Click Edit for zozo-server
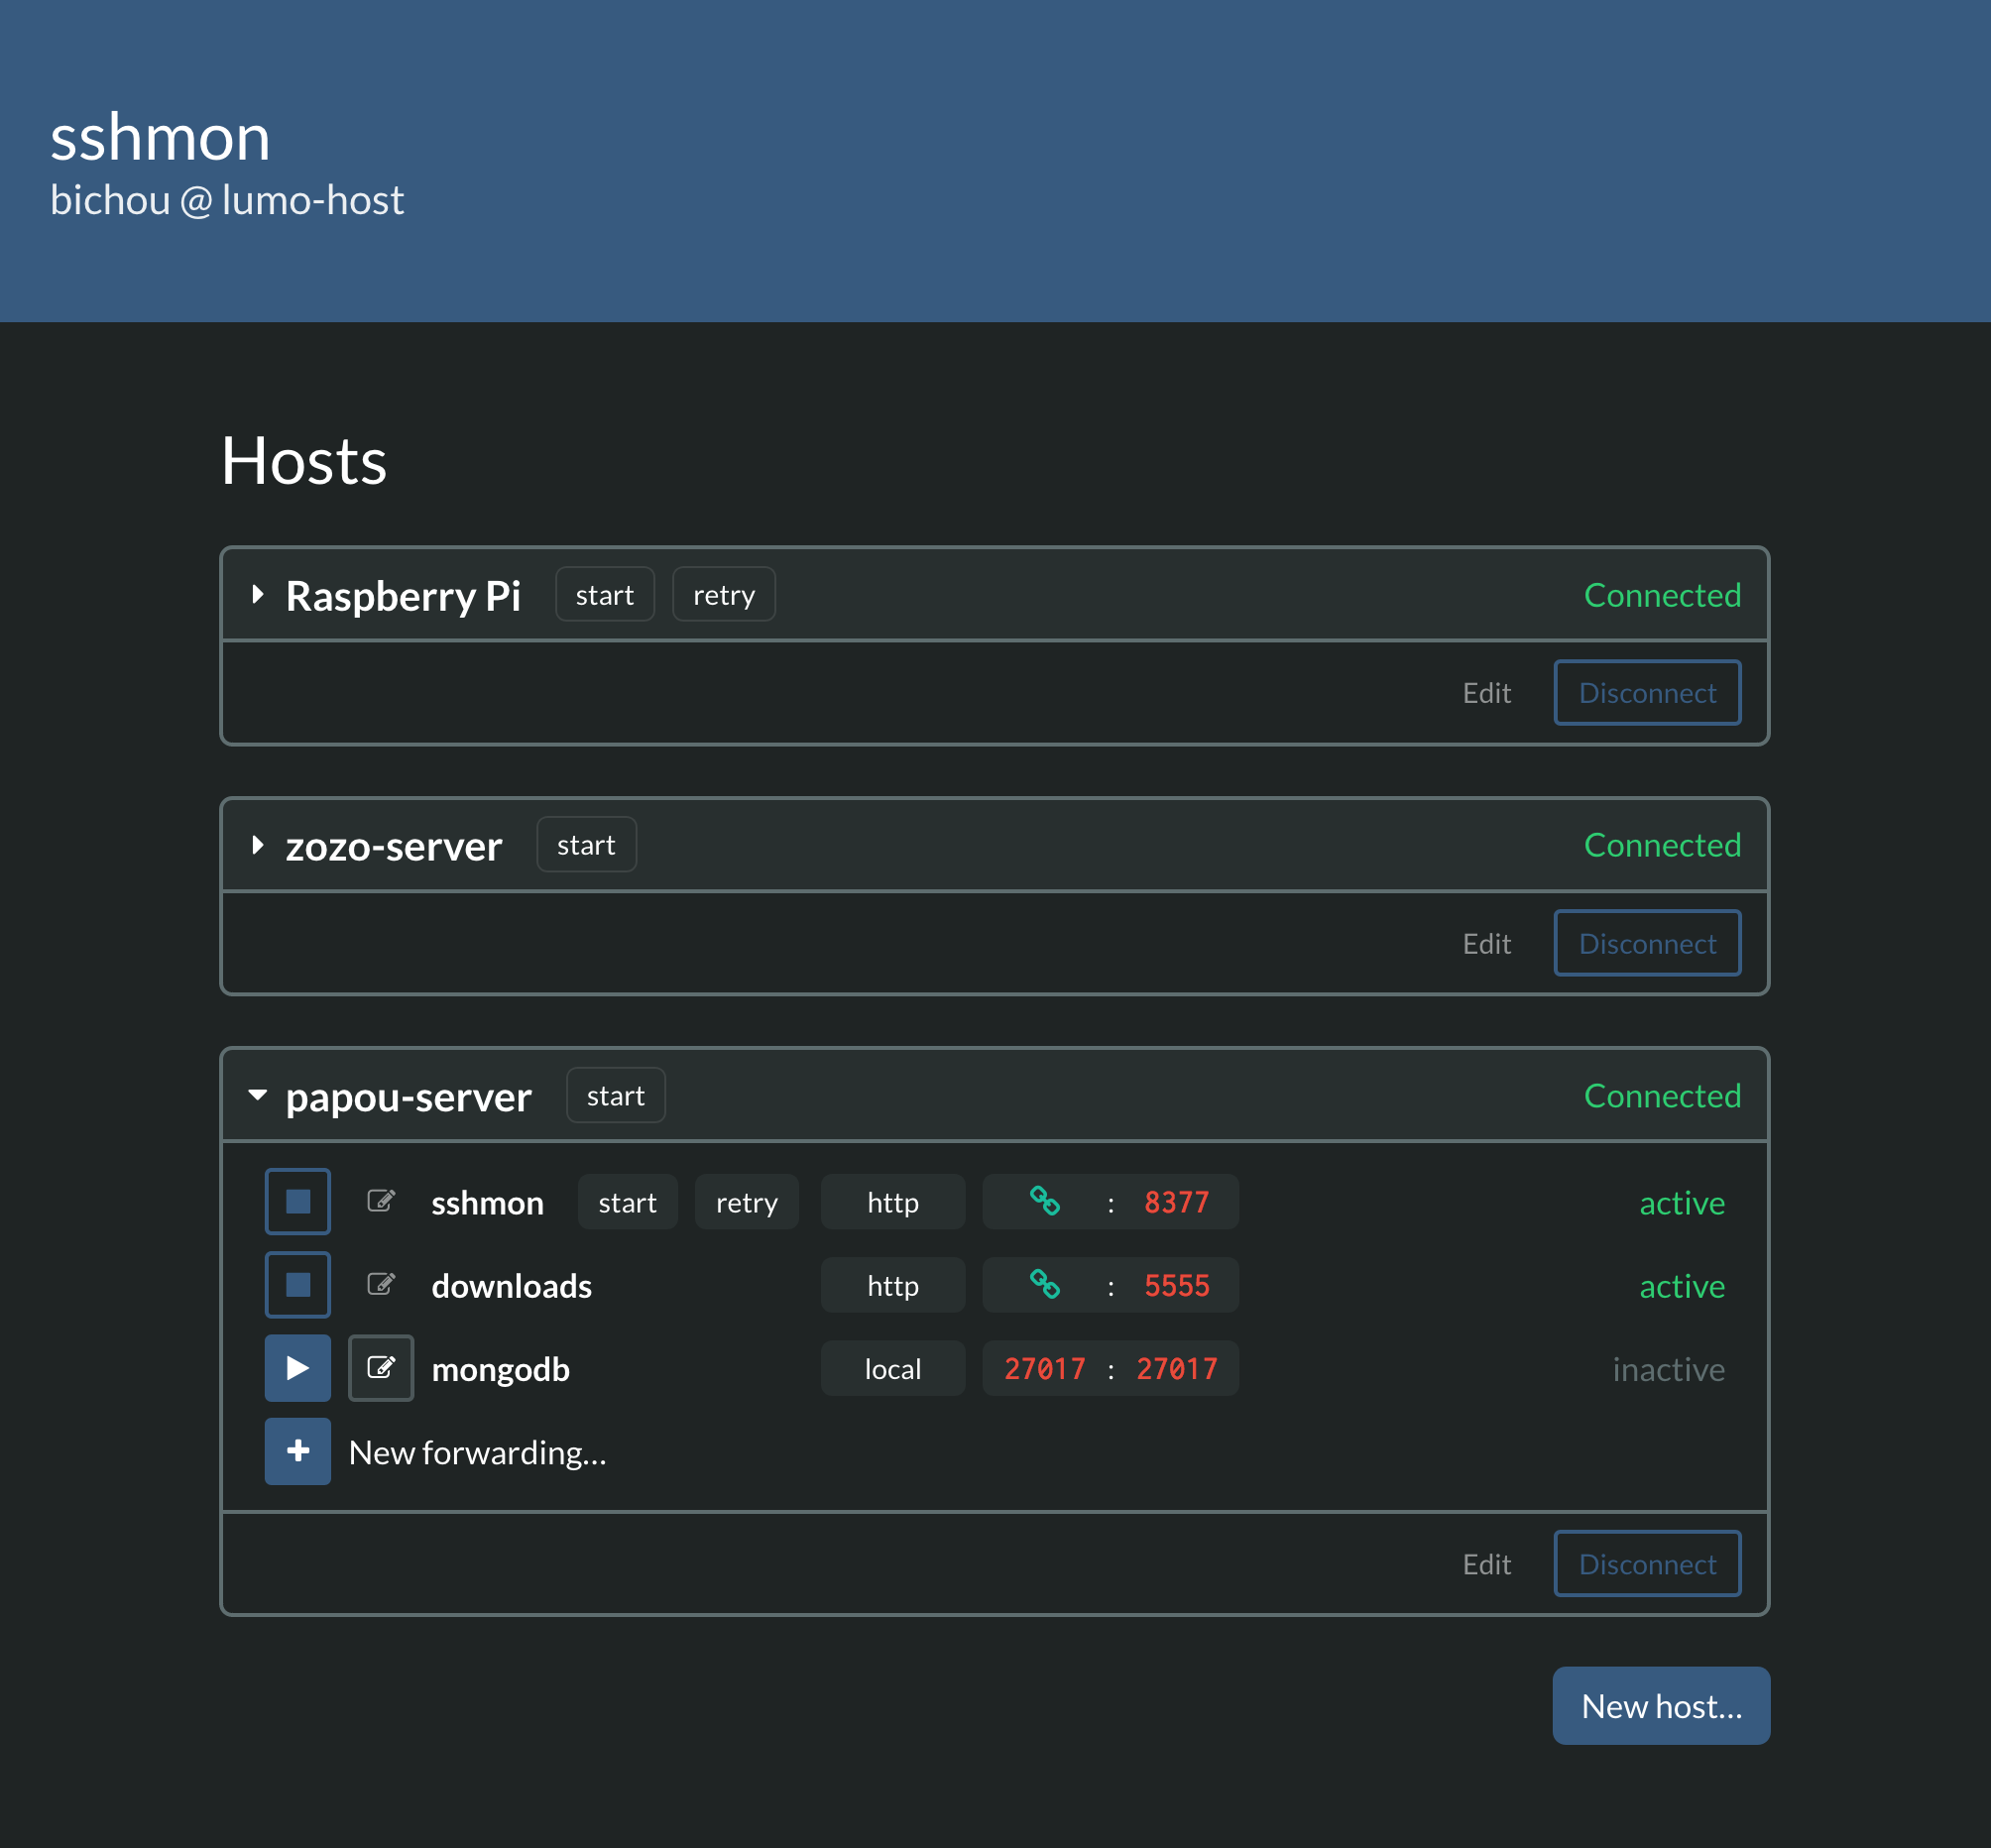Screen dimensions: 1991x1848 (x=1486, y=944)
